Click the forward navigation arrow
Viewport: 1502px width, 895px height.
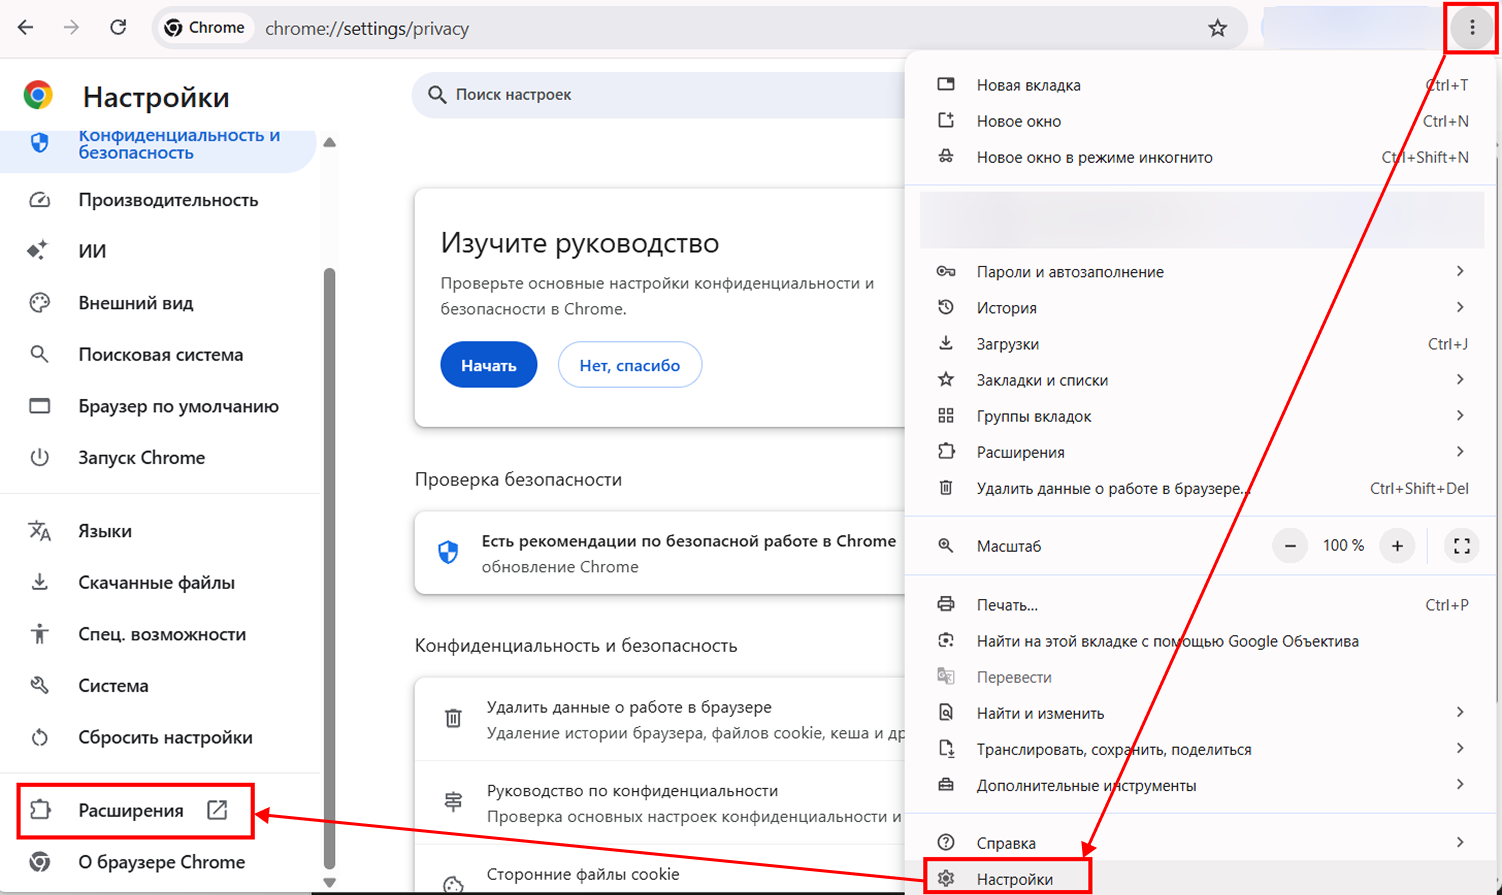pyautogui.click(x=71, y=28)
